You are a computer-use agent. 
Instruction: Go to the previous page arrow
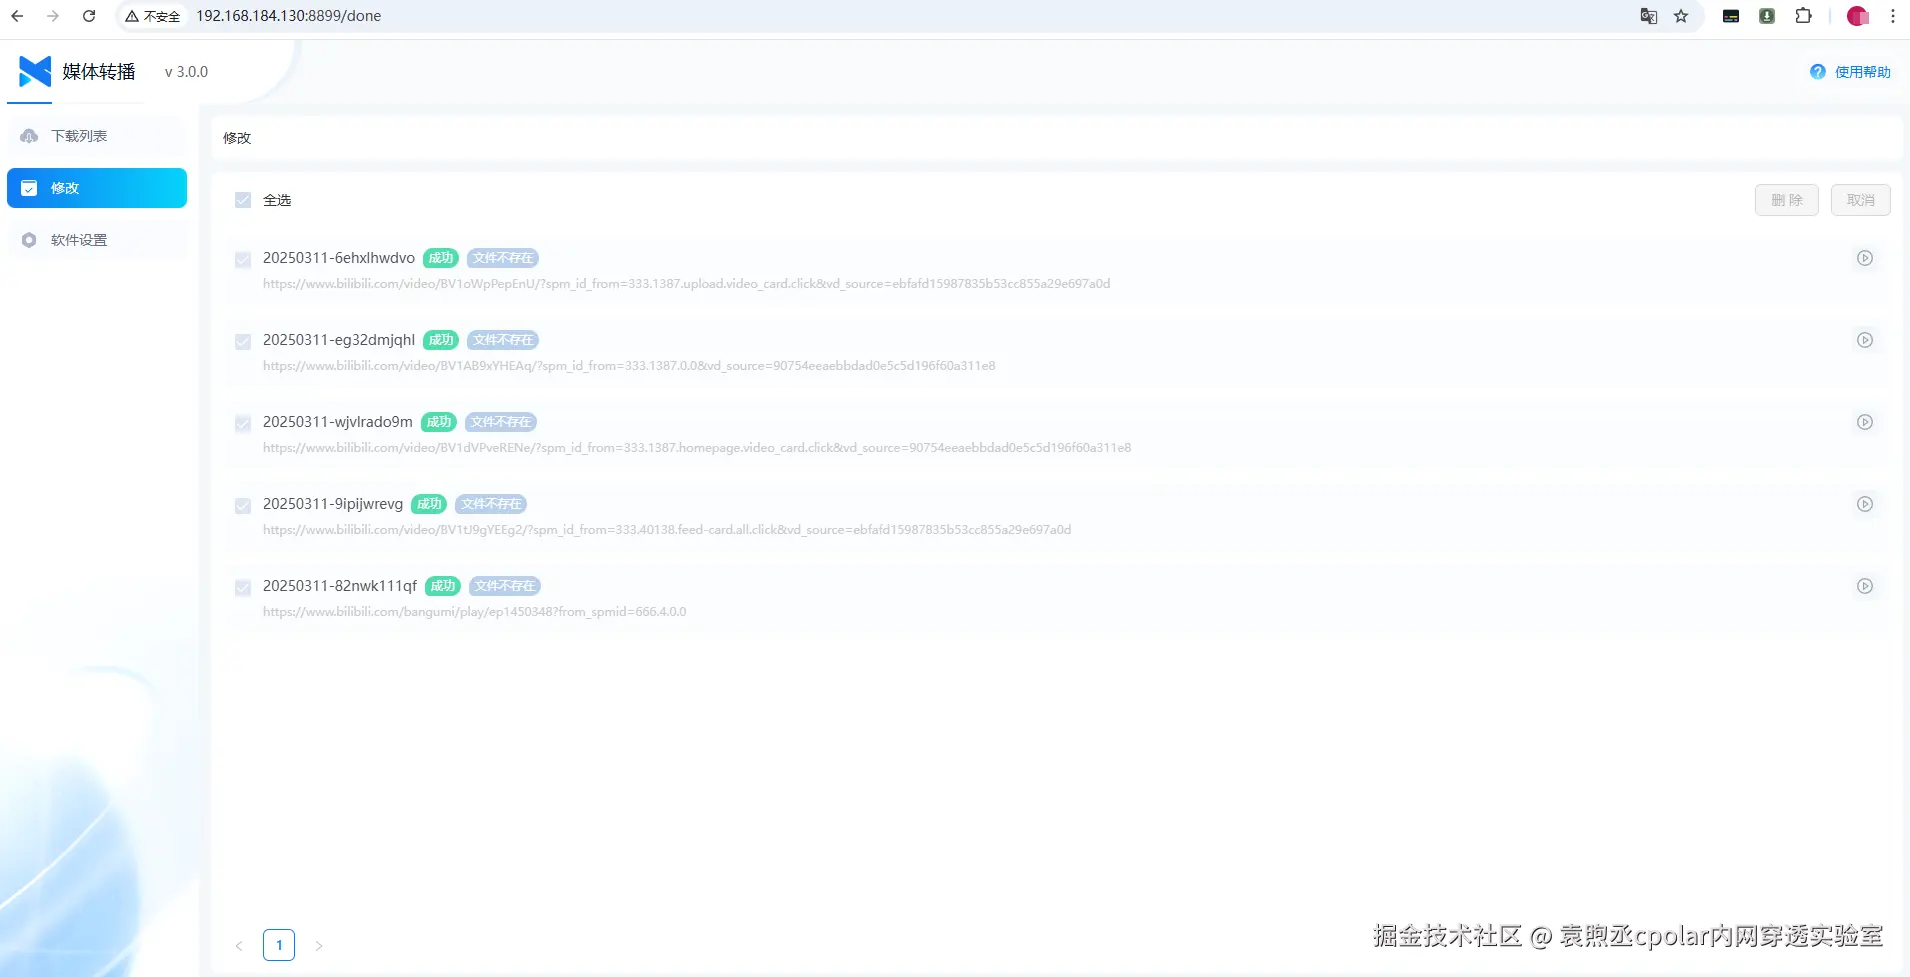click(239, 945)
